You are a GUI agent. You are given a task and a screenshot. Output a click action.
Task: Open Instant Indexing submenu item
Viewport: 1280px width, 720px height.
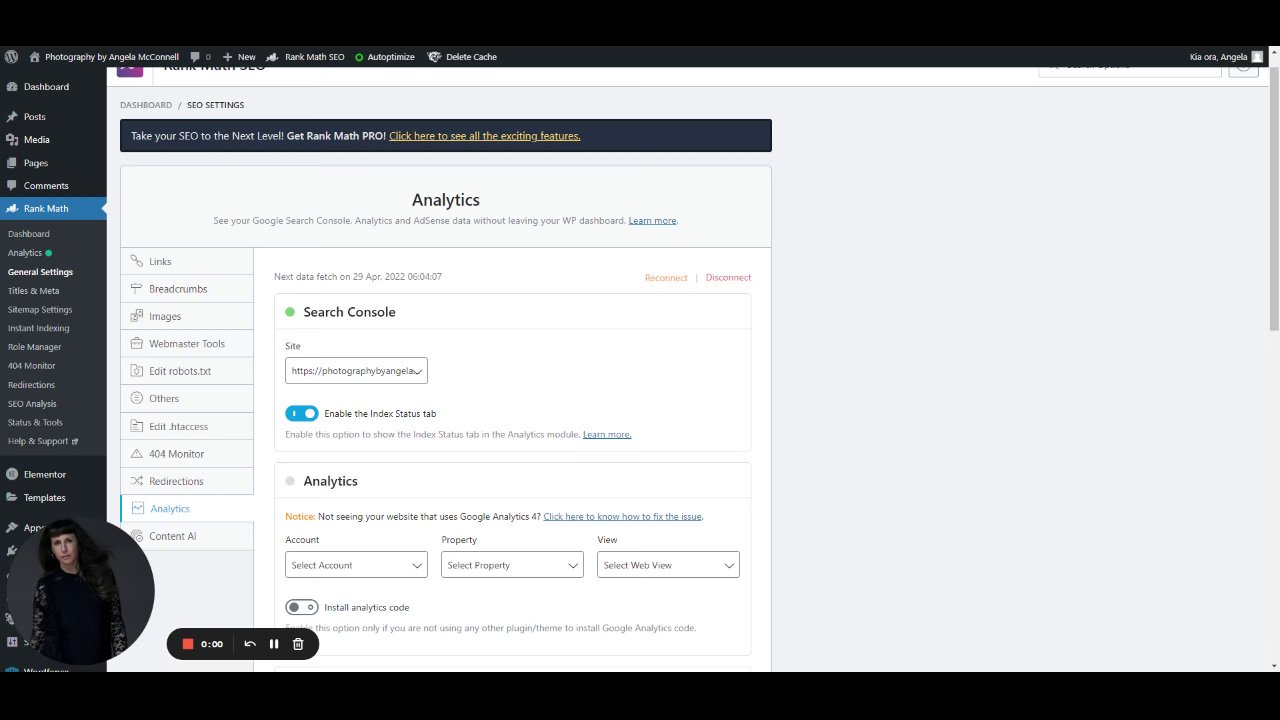(39, 328)
